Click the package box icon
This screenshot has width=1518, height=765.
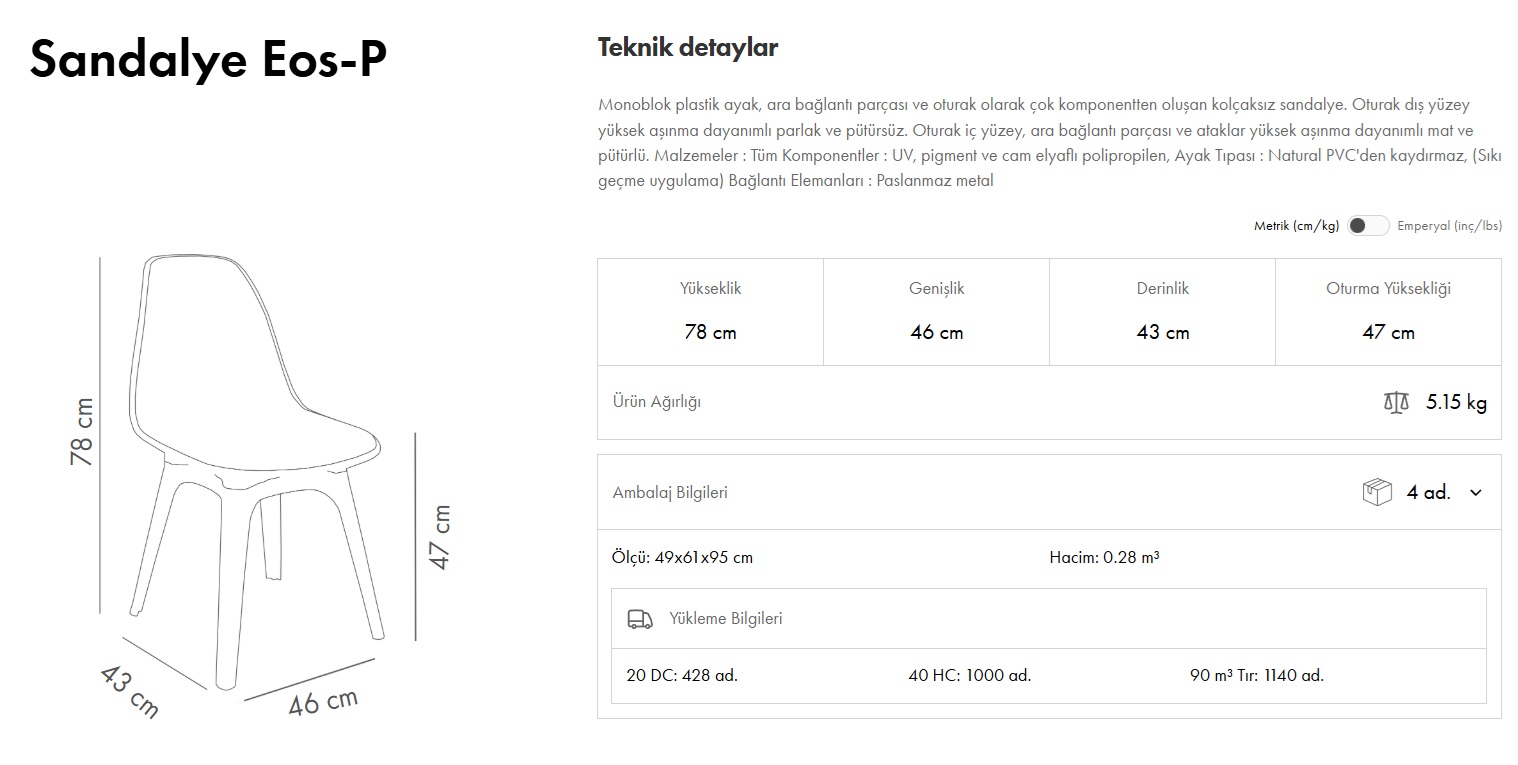1377,492
